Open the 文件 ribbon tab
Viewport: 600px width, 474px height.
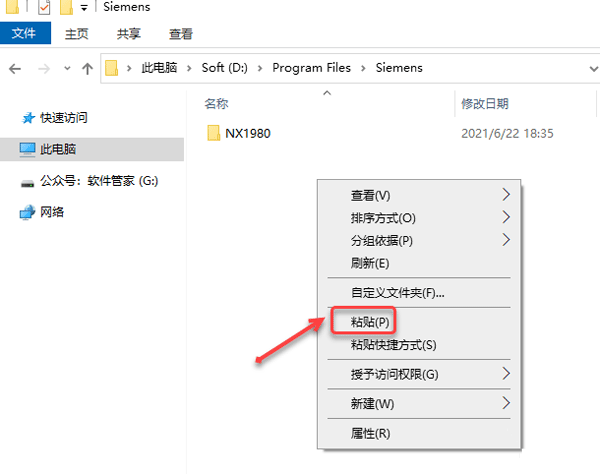click(x=25, y=33)
